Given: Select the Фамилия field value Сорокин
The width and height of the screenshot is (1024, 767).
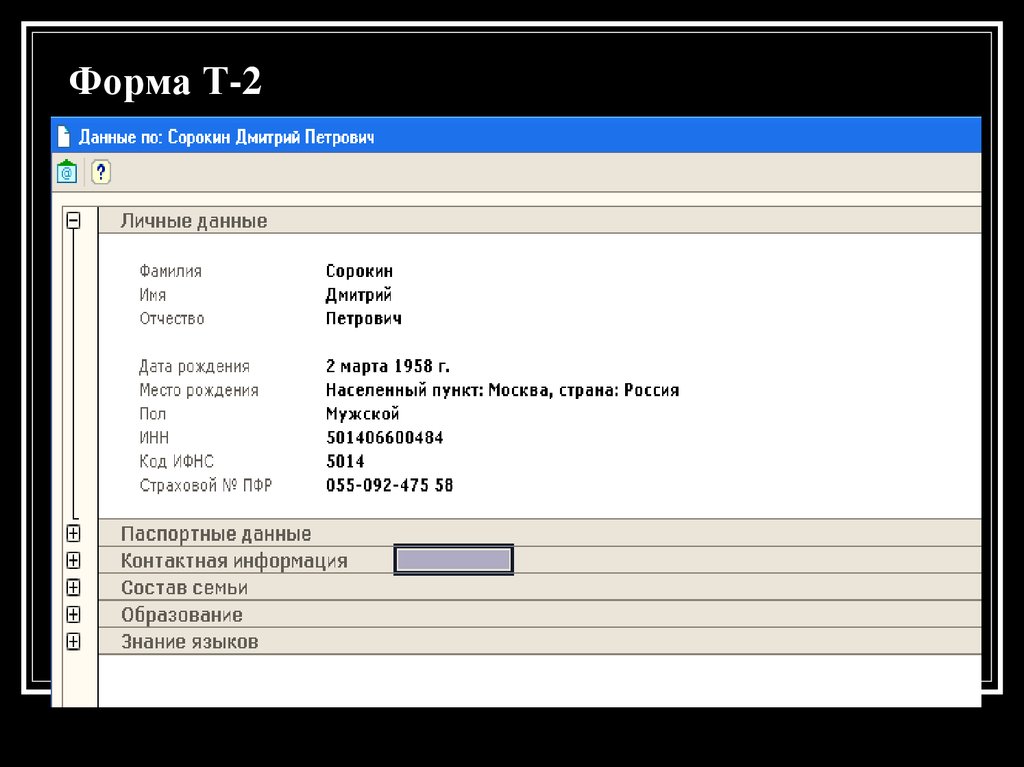Looking at the screenshot, I should point(361,270).
